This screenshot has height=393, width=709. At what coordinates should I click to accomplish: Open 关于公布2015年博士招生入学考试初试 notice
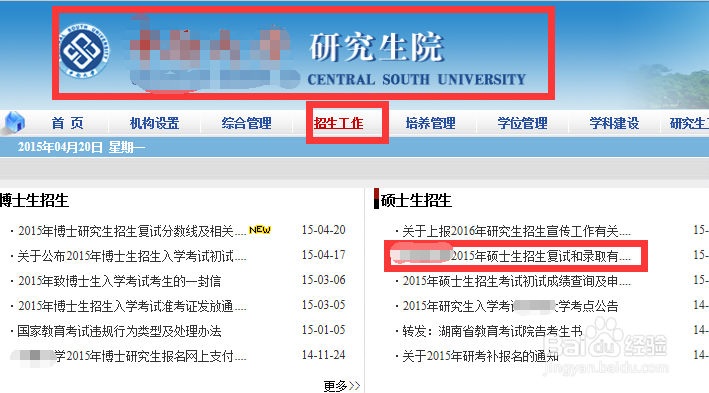132,256
